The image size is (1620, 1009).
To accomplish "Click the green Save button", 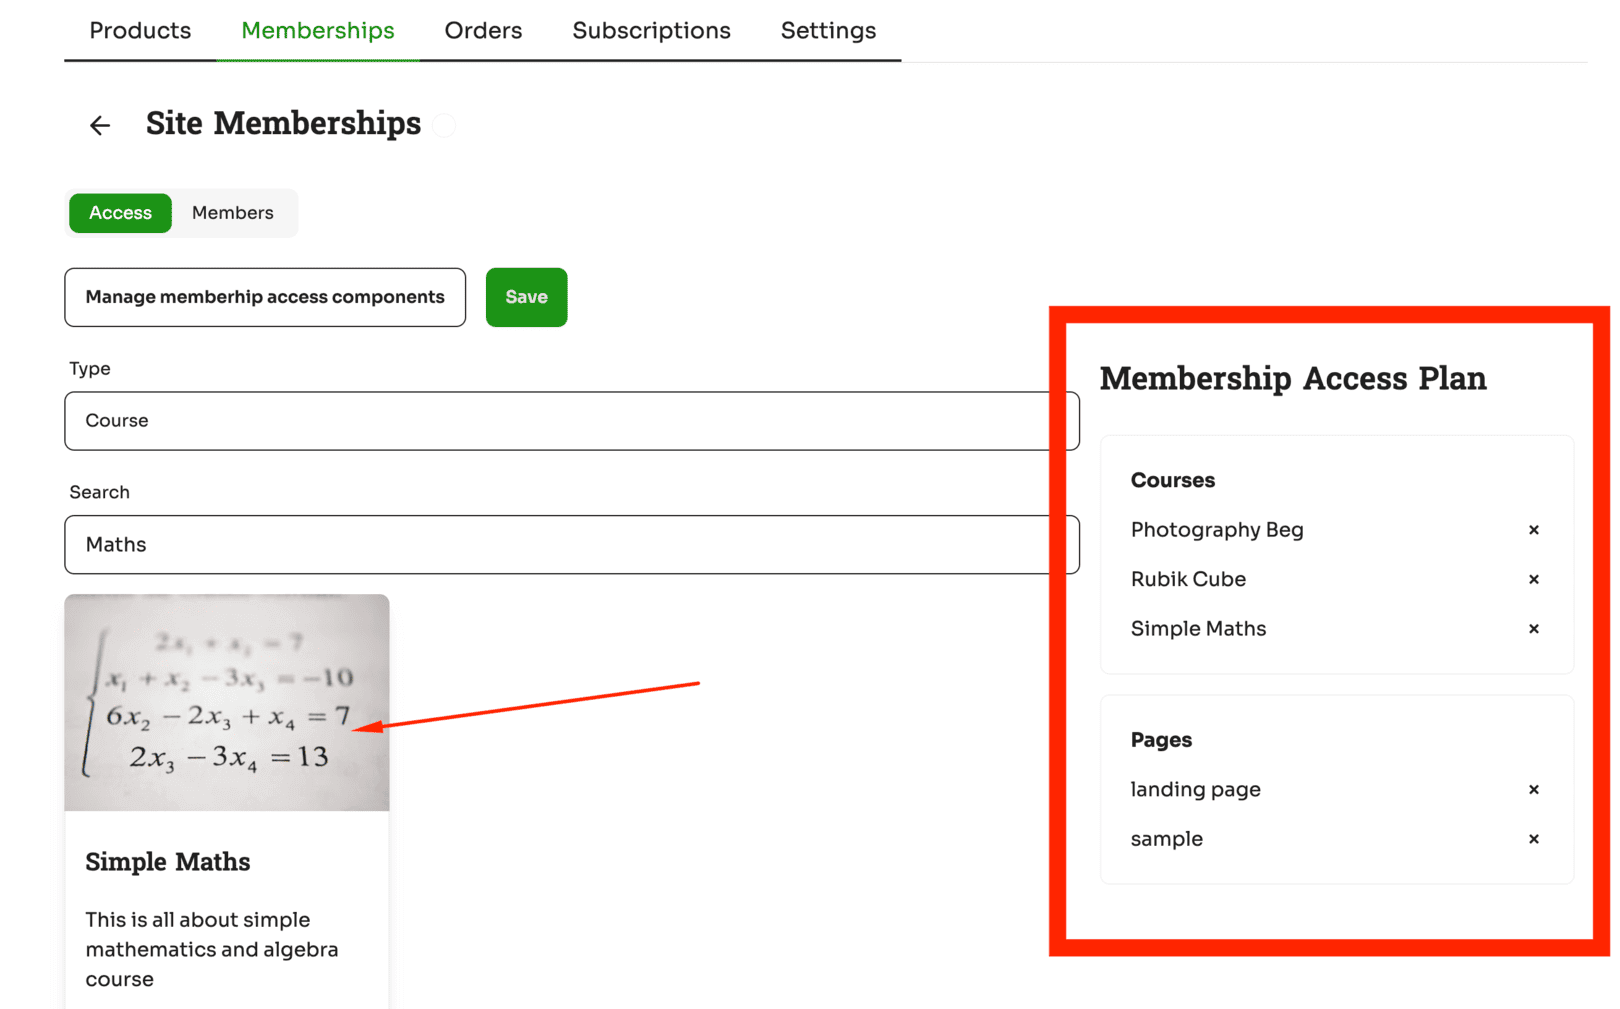I will [x=526, y=297].
